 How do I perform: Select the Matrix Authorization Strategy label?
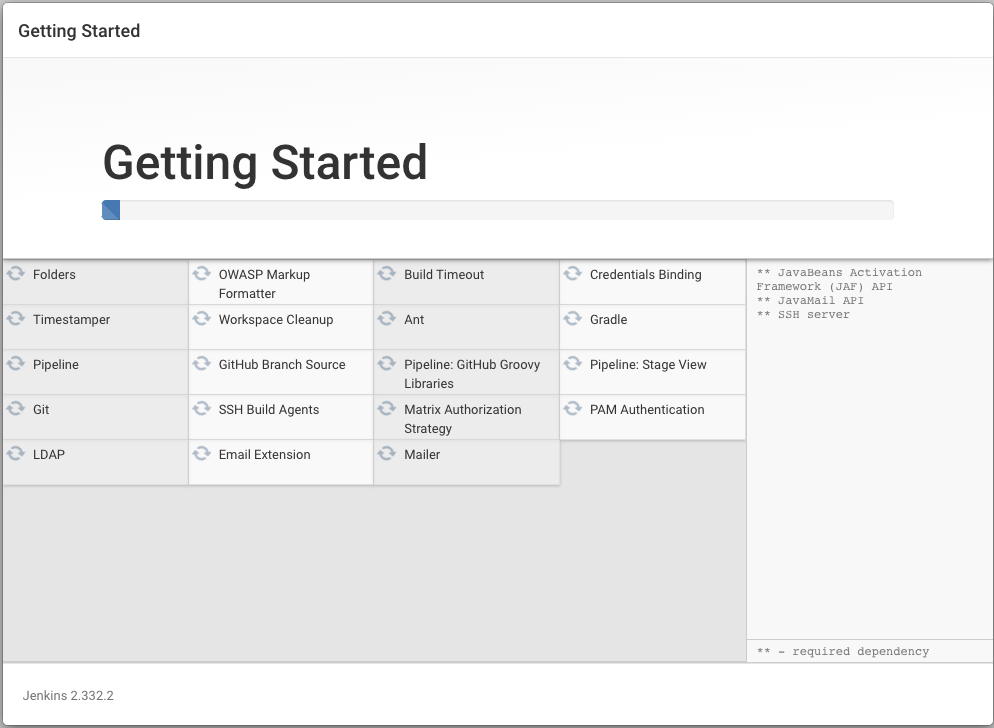[x=463, y=419]
